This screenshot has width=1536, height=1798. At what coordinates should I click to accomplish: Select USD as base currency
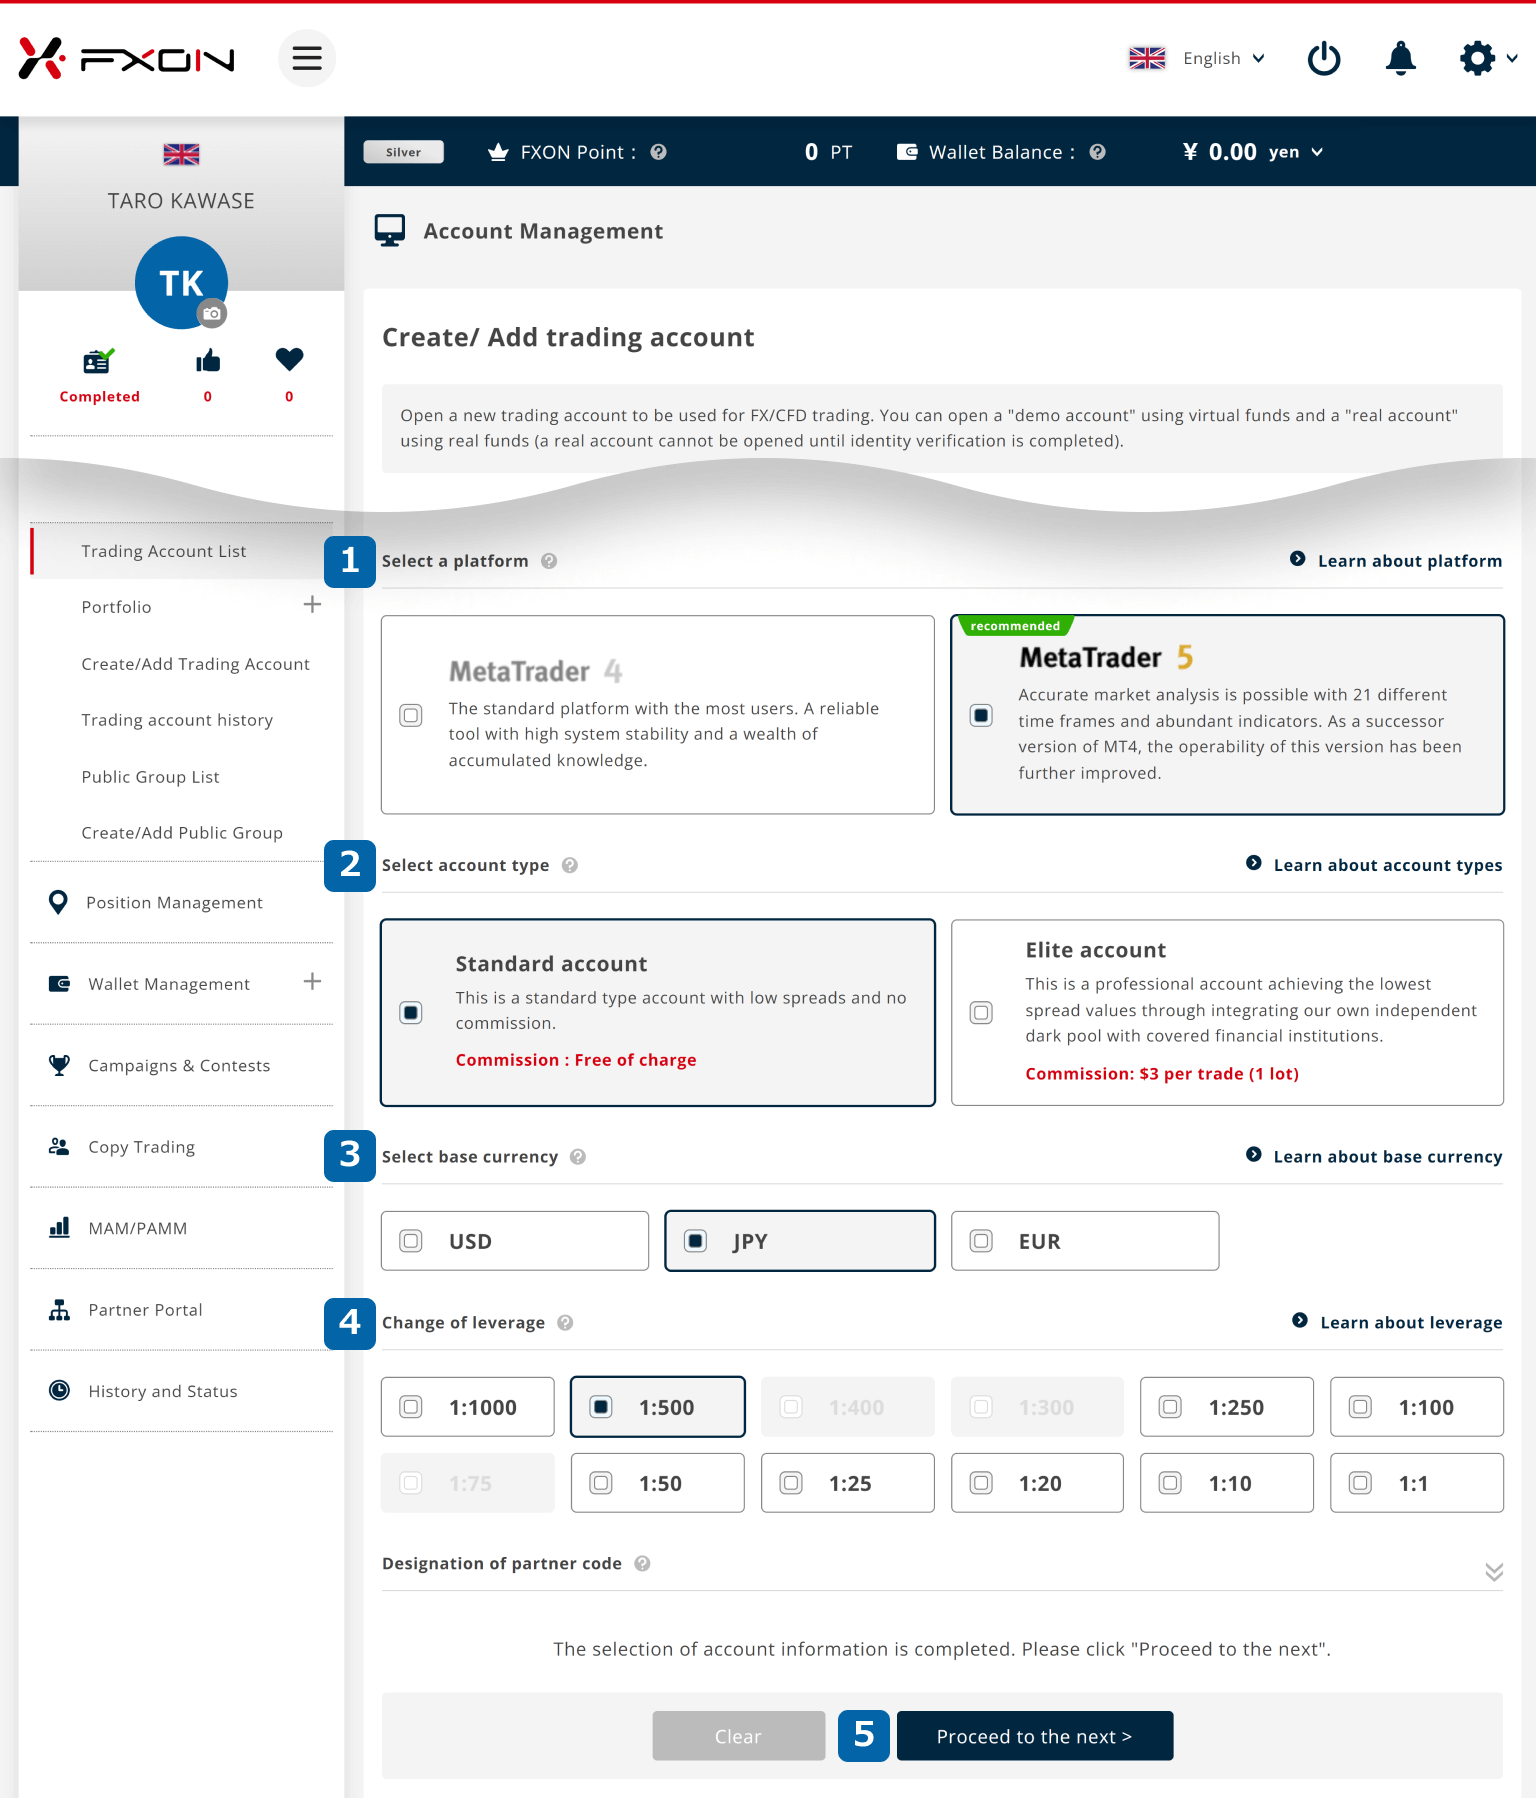(515, 1241)
